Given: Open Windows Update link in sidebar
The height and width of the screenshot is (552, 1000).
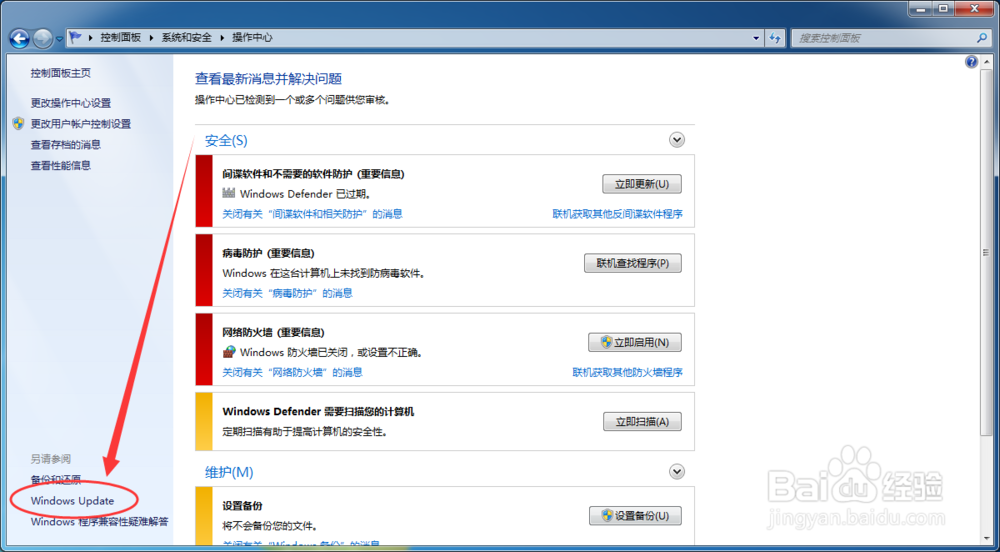Looking at the screenshot, I should [73, 501].
